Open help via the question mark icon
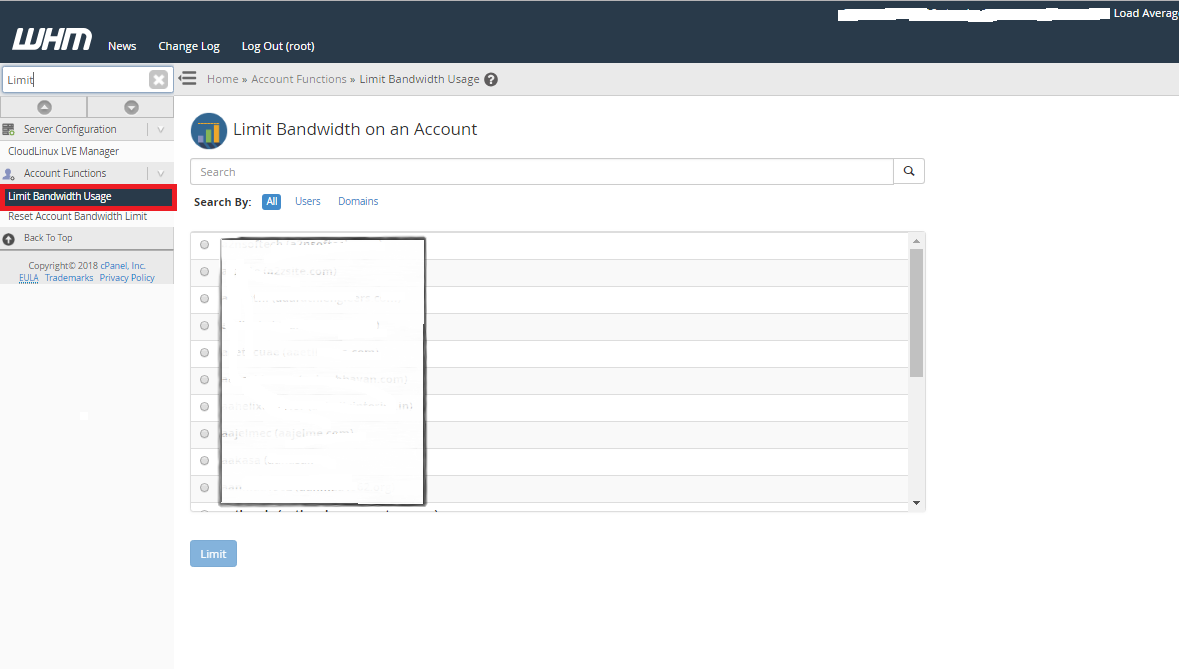The image size is (1179, 669). coord(491,80)
